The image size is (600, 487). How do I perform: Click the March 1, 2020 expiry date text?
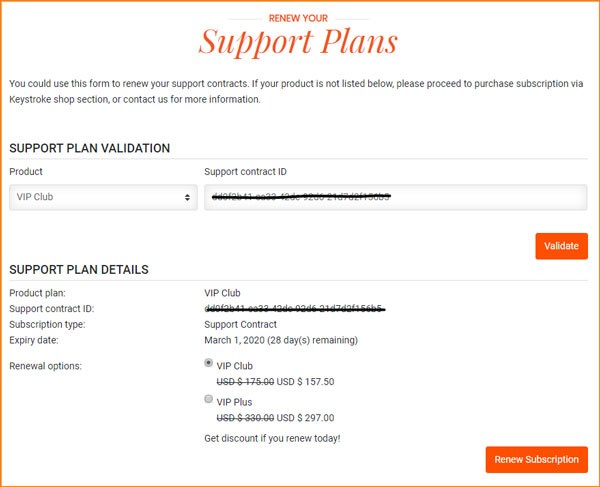coord(235,340)
